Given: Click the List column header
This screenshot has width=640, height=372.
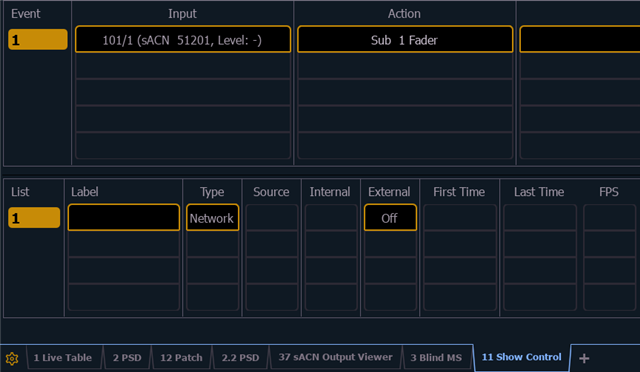Looking at the screenshot, I should [20, 192].
